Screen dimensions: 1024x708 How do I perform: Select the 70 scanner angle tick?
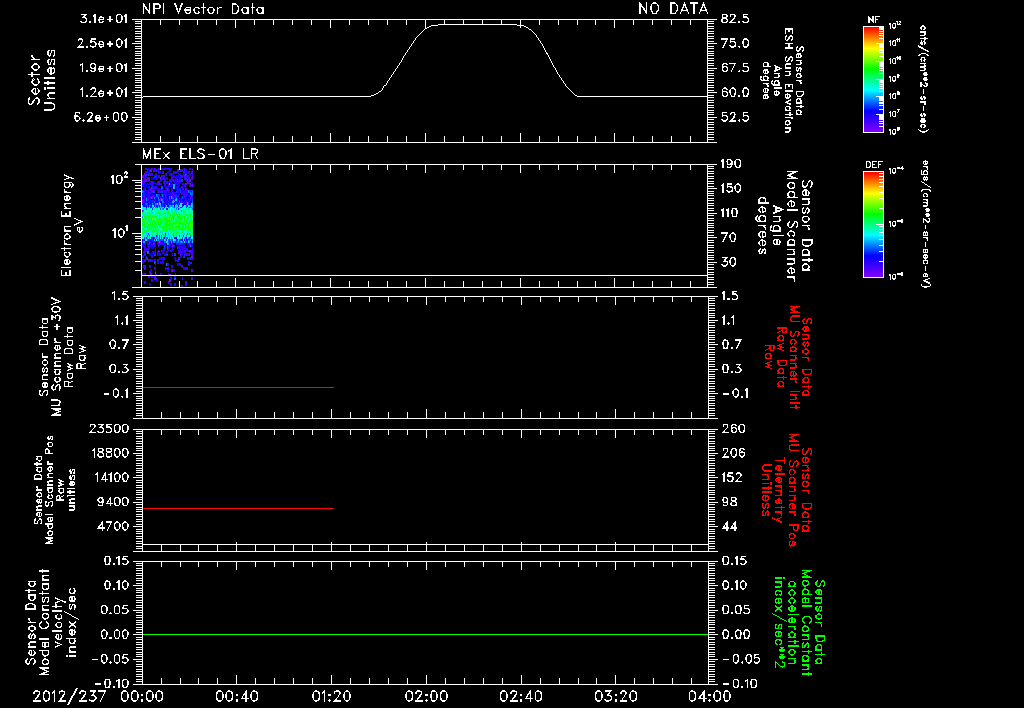tap(728, 238)
